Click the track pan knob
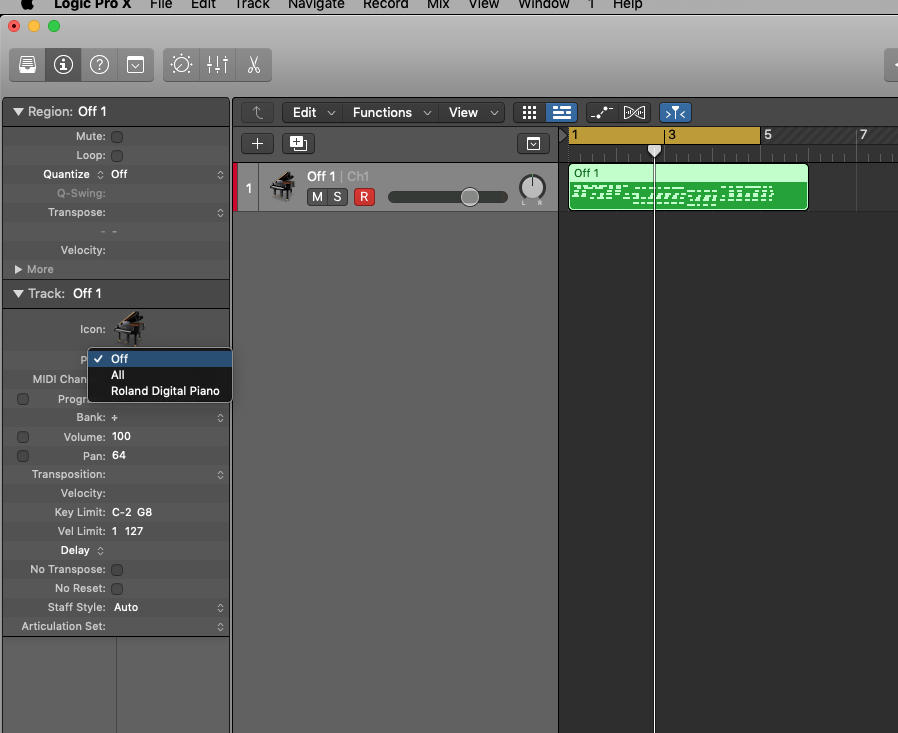Screen dimensions: 898x733 click(x=532, y=188)
